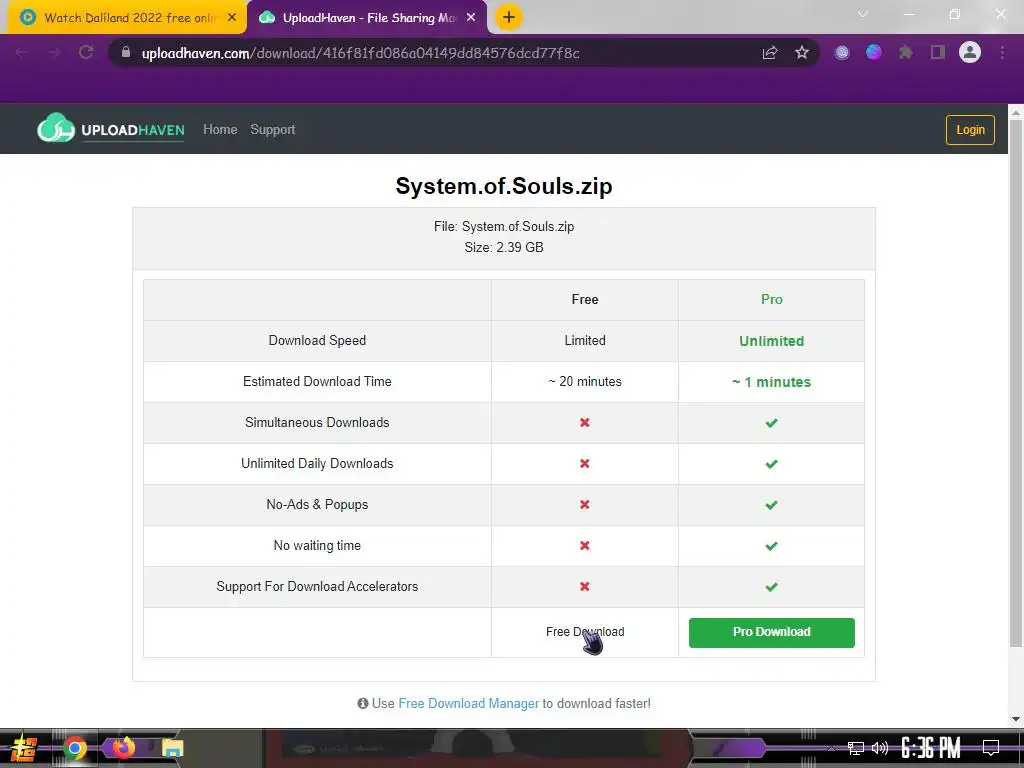Open the tab search chevron
Viewport: 1024px width, 768px height.
(863, 14)
